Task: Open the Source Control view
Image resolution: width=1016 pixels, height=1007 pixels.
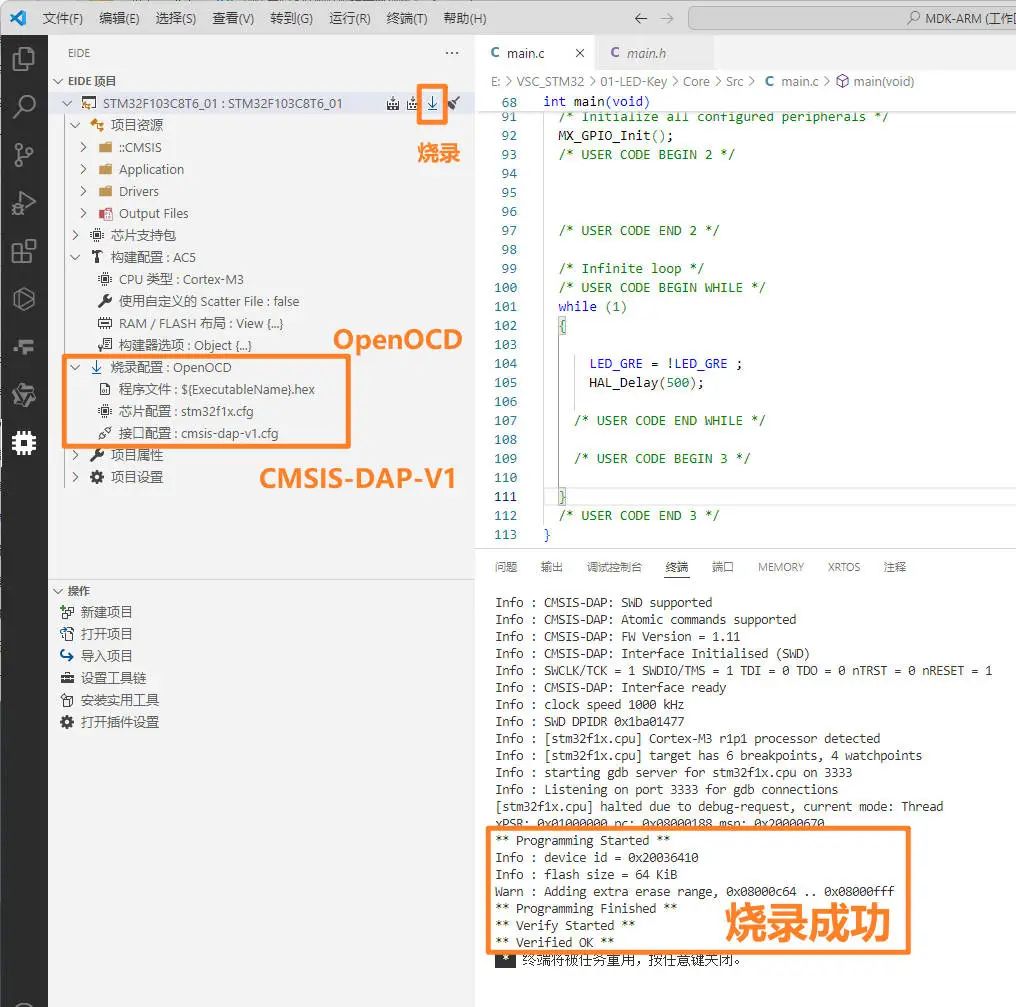Action: click(24, 155)
